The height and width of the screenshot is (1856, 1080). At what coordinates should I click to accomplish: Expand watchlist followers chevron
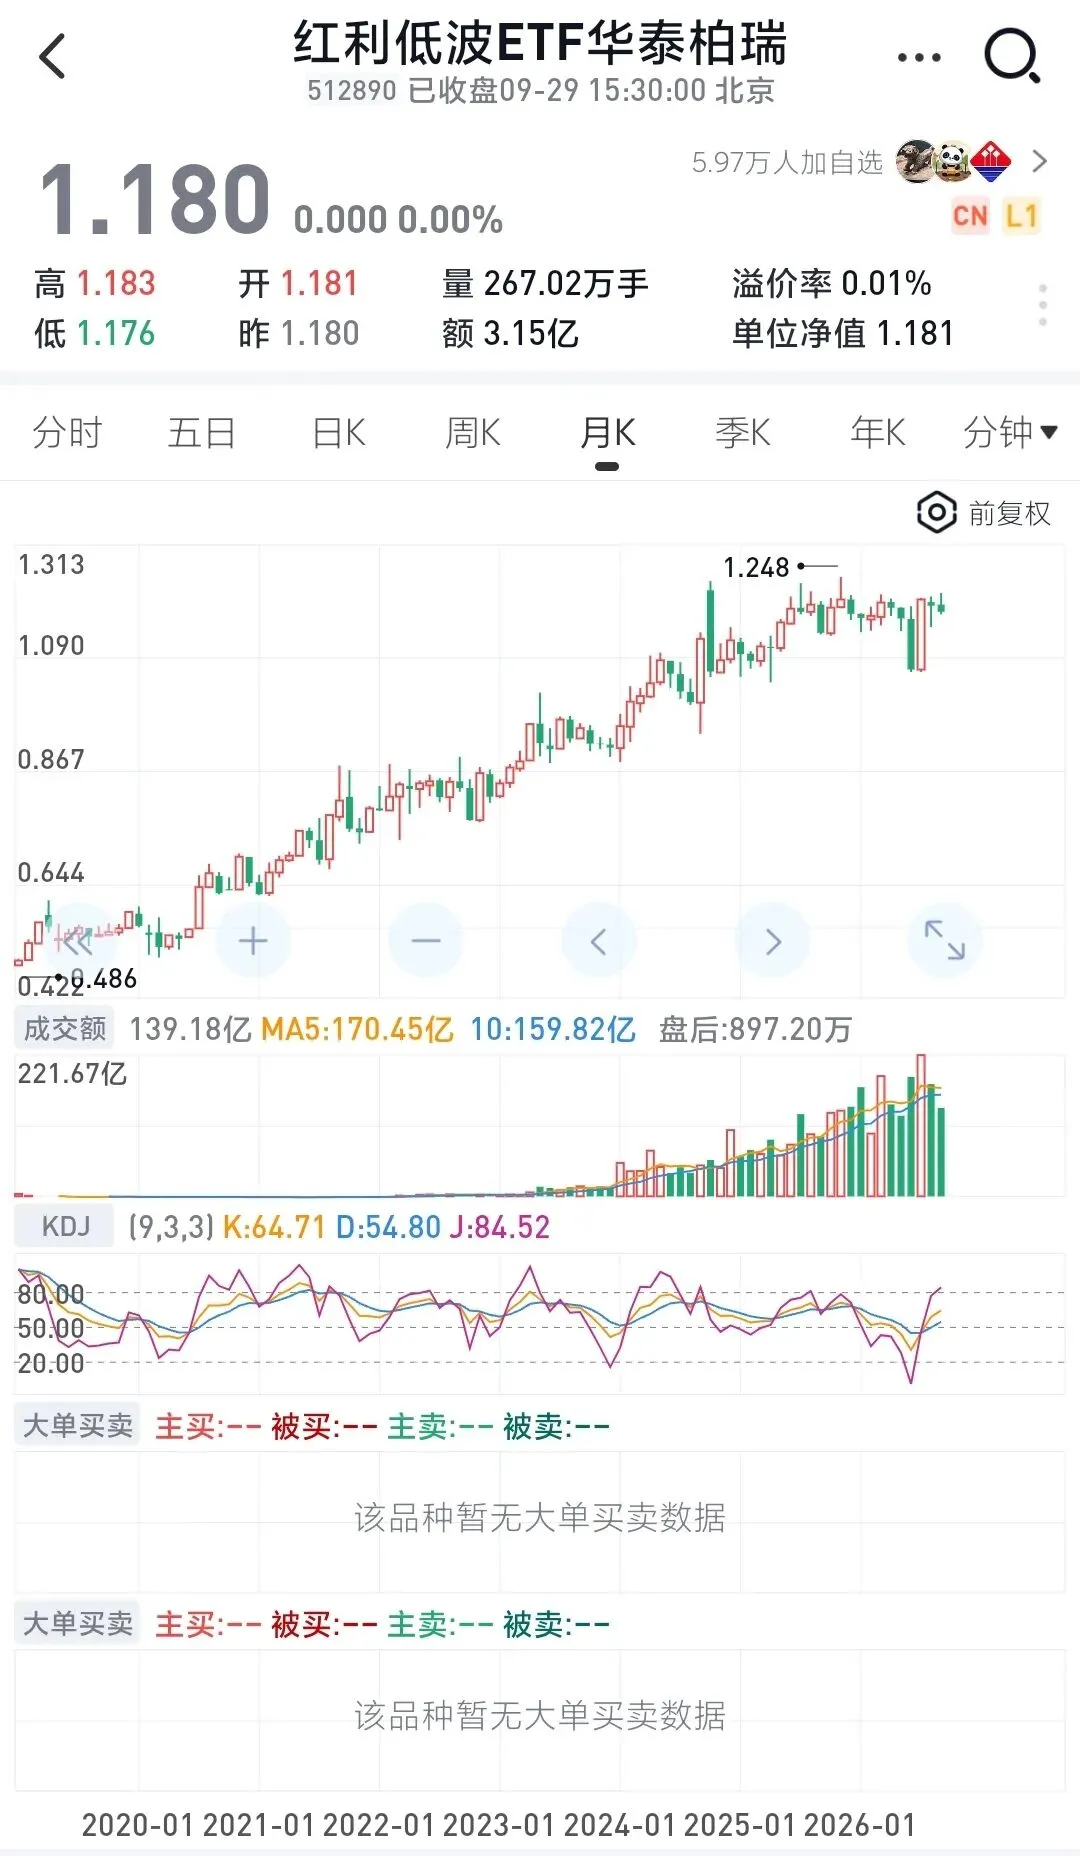[1040, 161]
